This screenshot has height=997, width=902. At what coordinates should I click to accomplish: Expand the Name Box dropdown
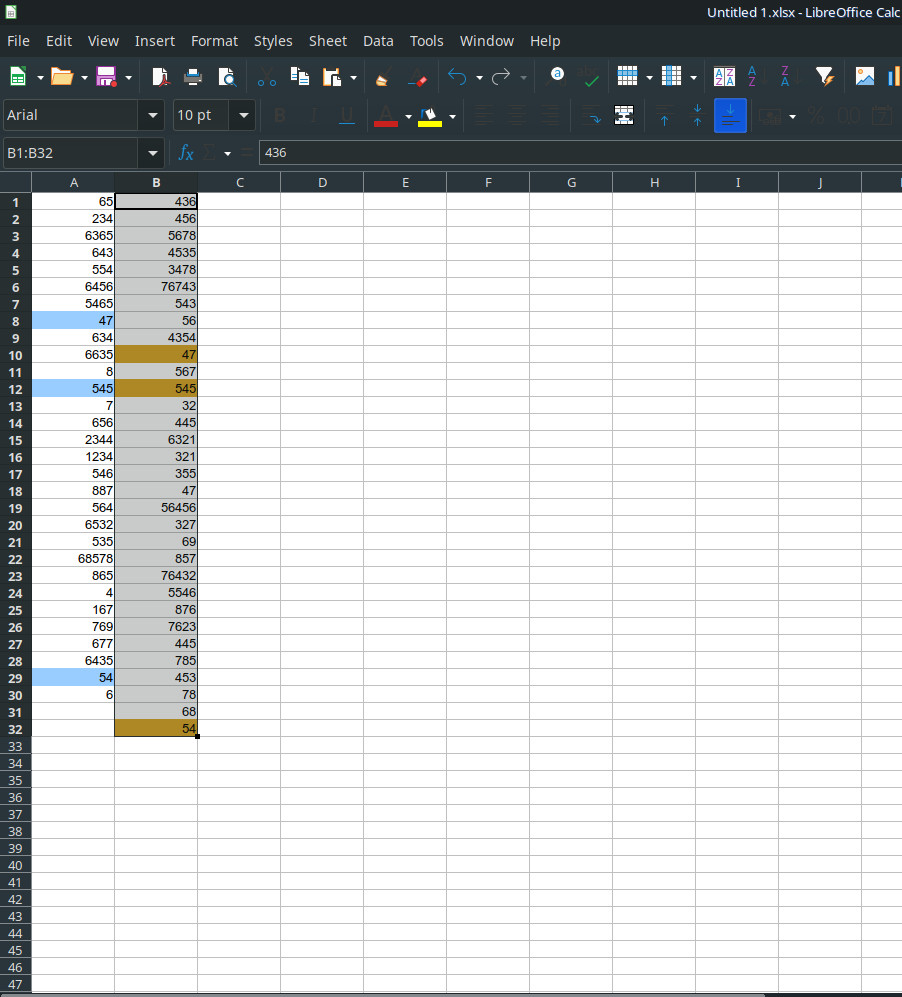[x=152, y=153]
